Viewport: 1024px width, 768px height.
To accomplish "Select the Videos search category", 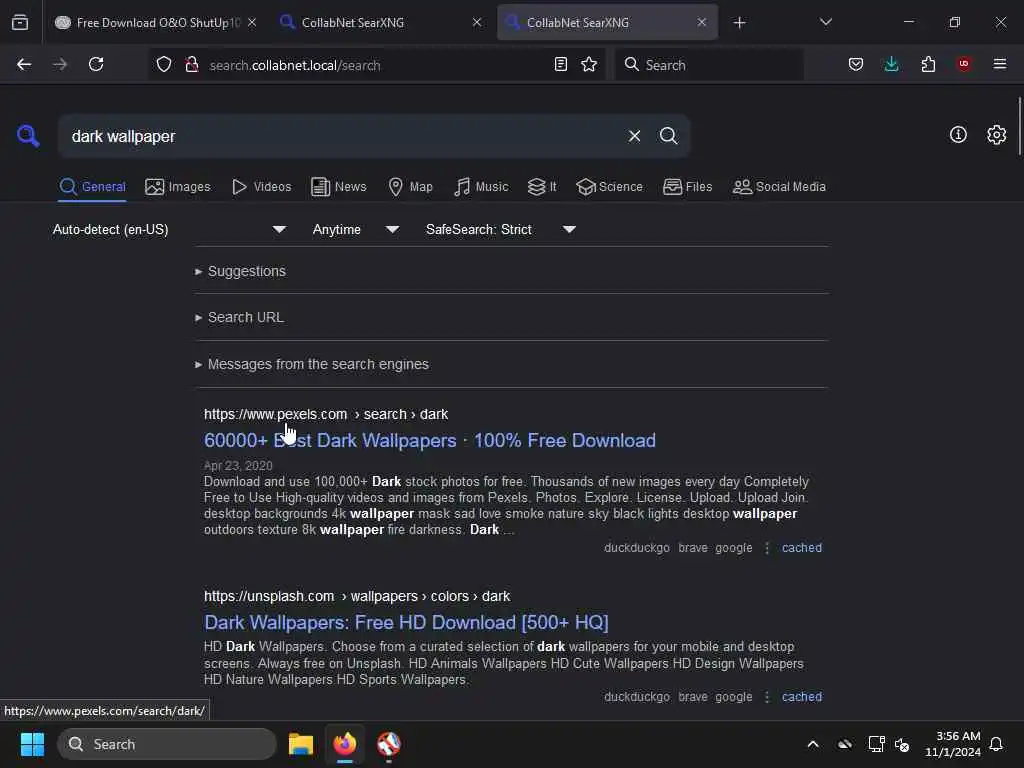I will 261,187.
